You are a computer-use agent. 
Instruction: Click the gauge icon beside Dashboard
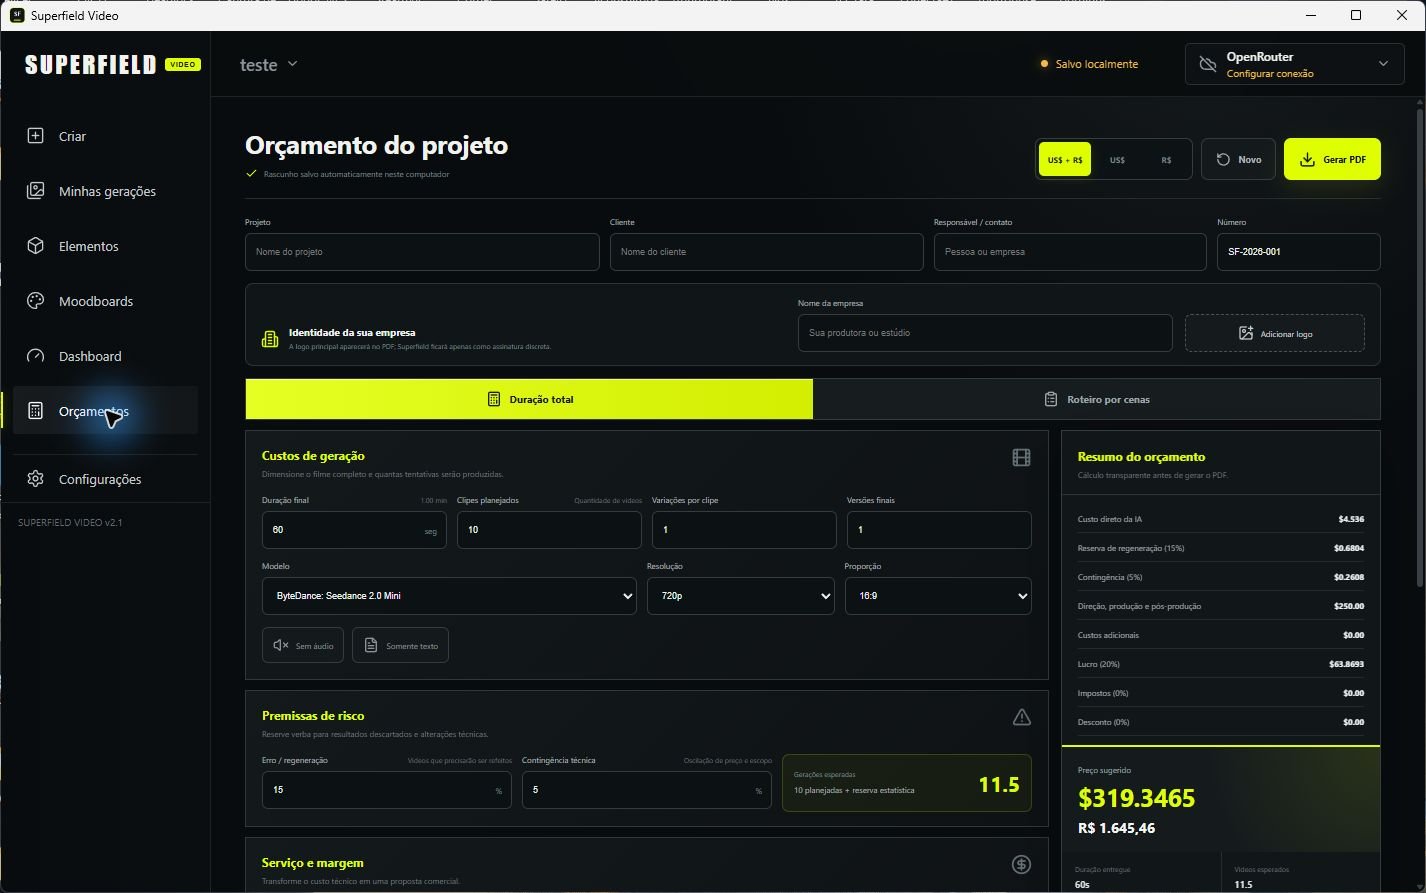[35, 356]
